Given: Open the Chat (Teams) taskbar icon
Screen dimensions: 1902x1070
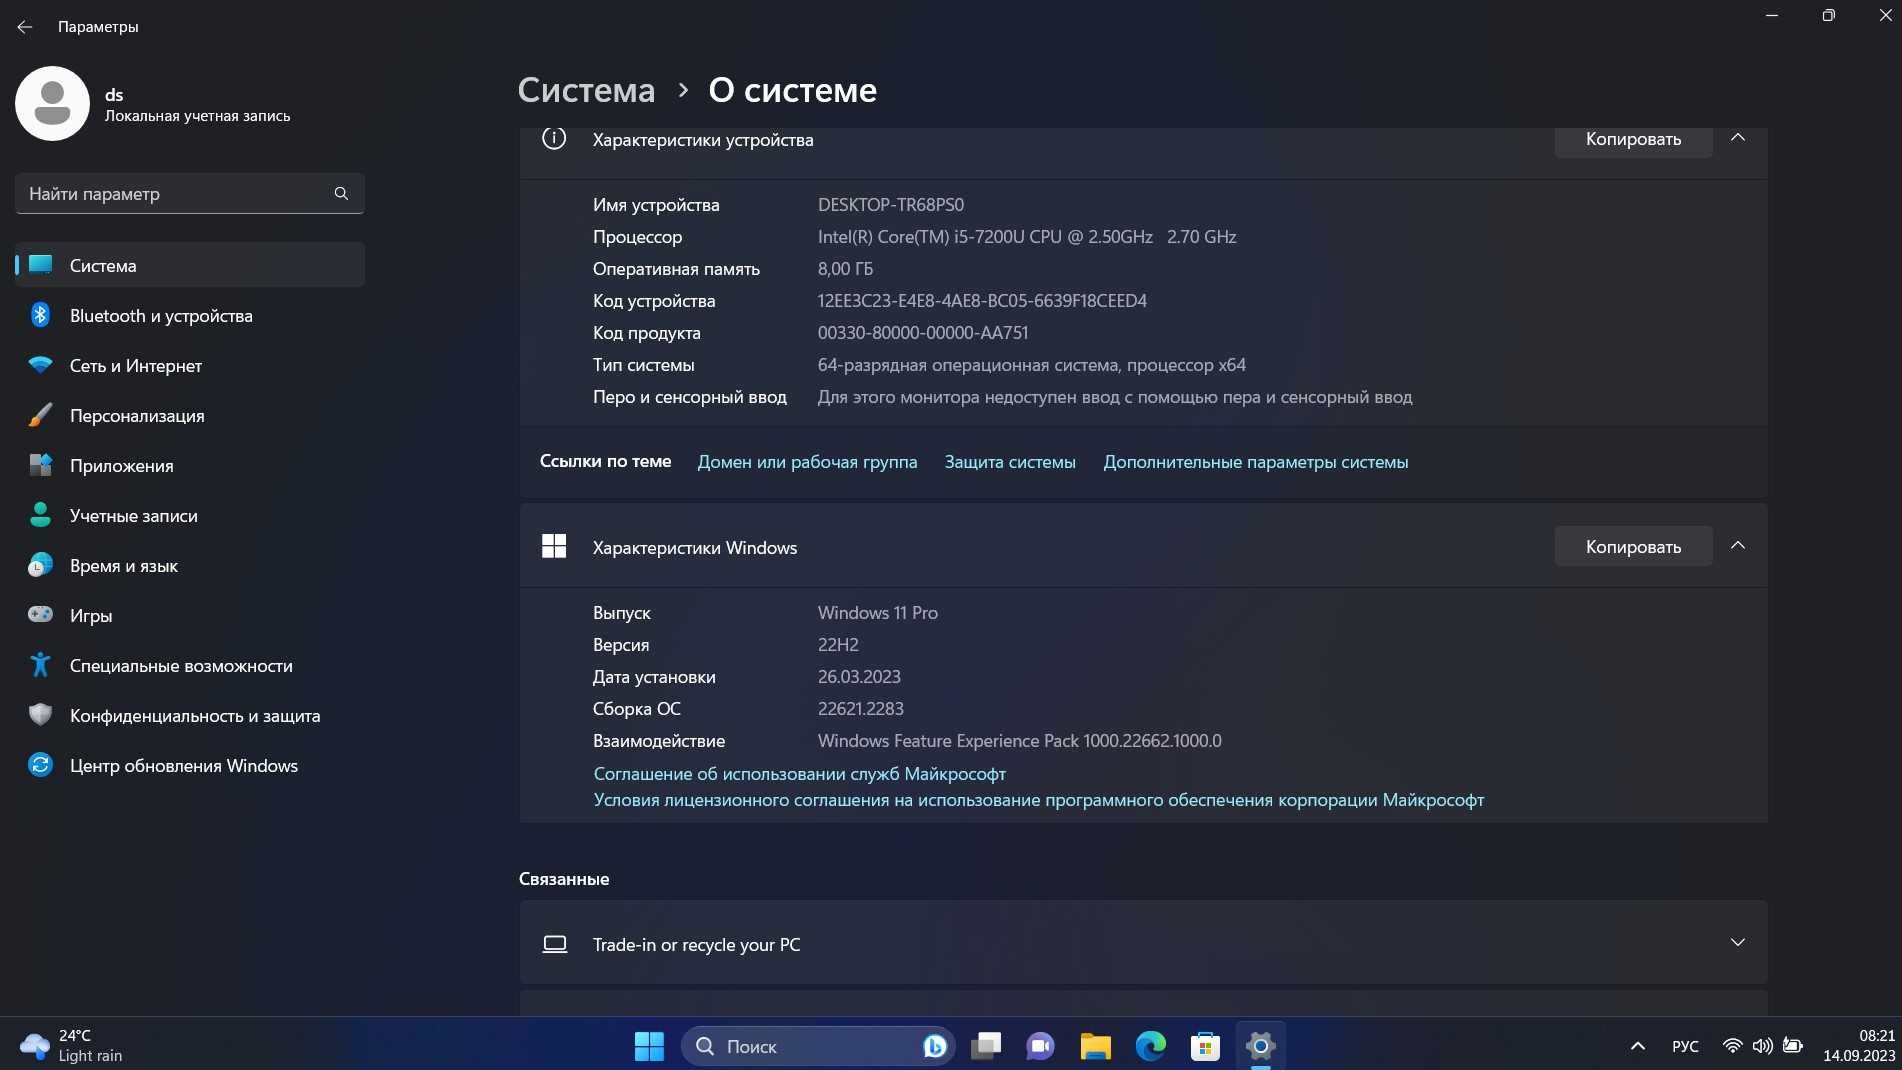Looking at the screenshot, I should [x=1040, y=1046].
